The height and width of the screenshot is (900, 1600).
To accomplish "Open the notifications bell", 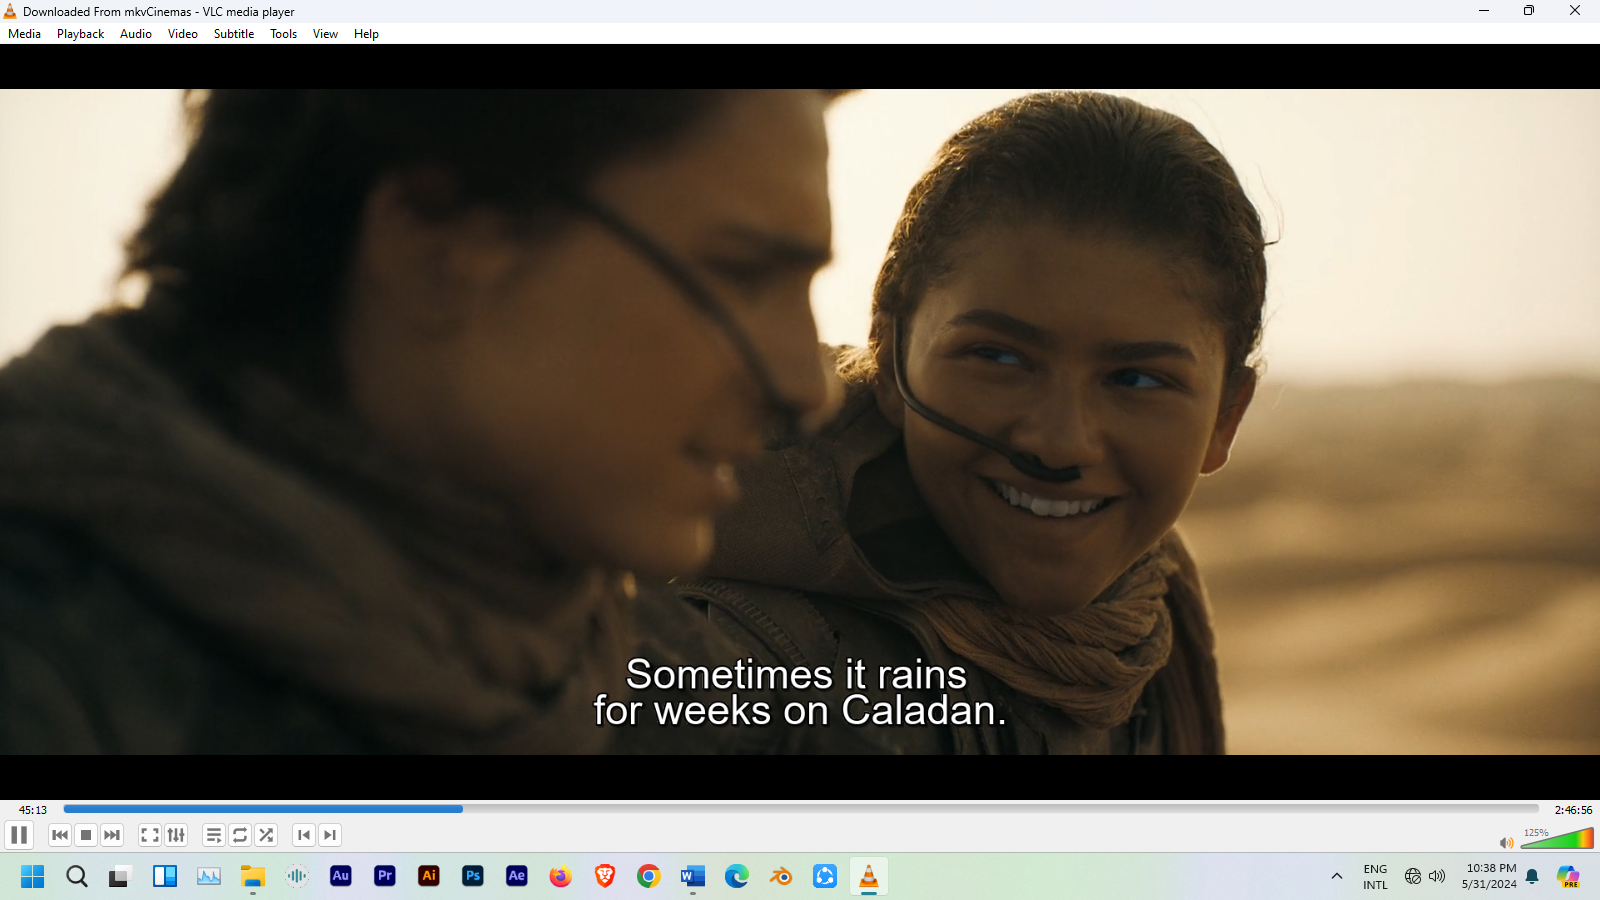I will pyautogui.click(x=1532, y=877).
